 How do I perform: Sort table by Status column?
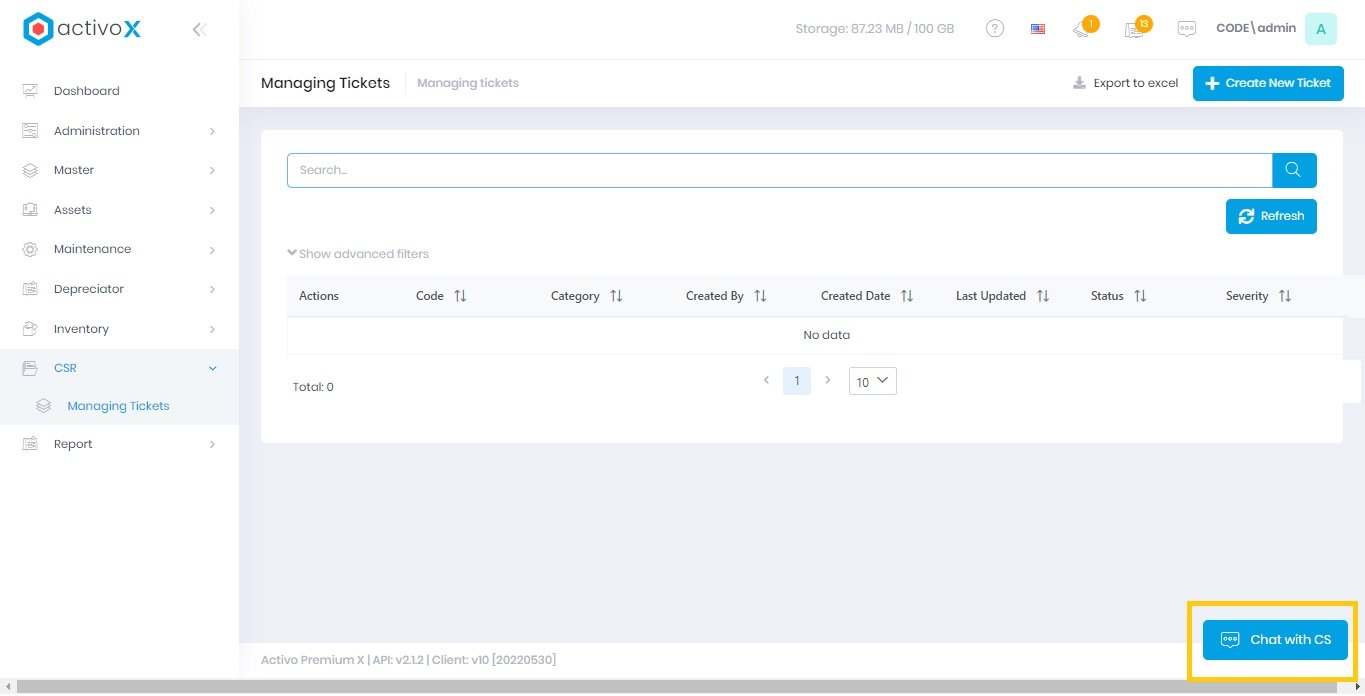click(1140, 296)
